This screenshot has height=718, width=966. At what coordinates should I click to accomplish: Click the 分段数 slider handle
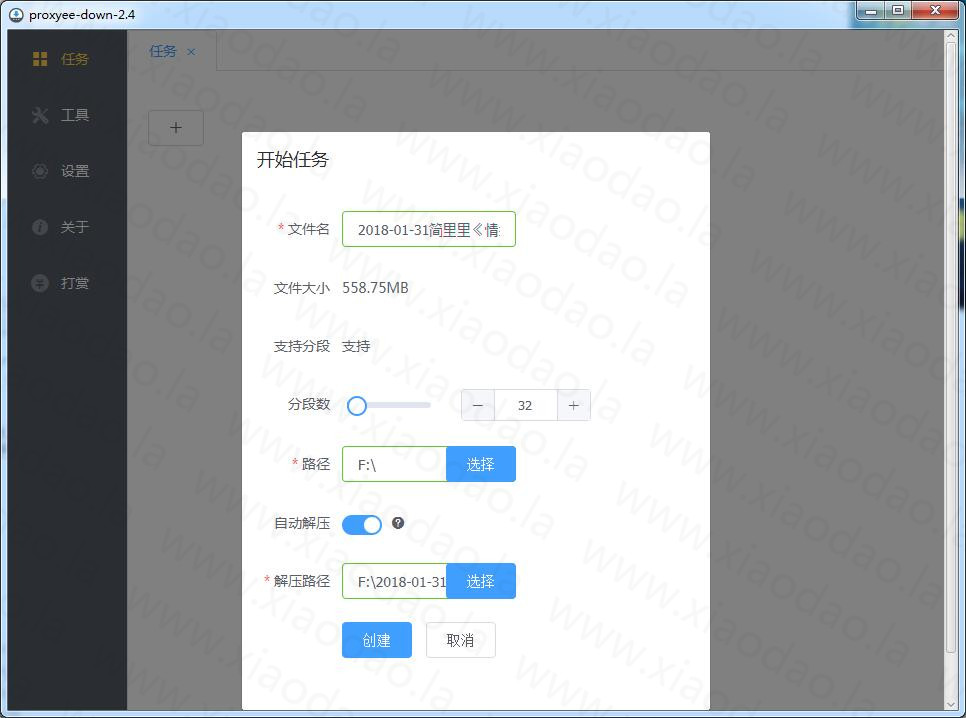[x=357, y=406]
